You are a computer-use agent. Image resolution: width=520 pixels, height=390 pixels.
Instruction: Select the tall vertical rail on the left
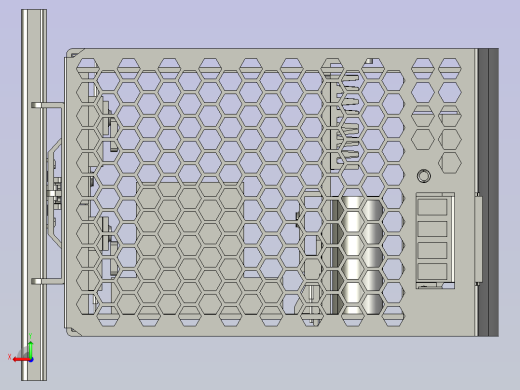click(x=34, y=195)
